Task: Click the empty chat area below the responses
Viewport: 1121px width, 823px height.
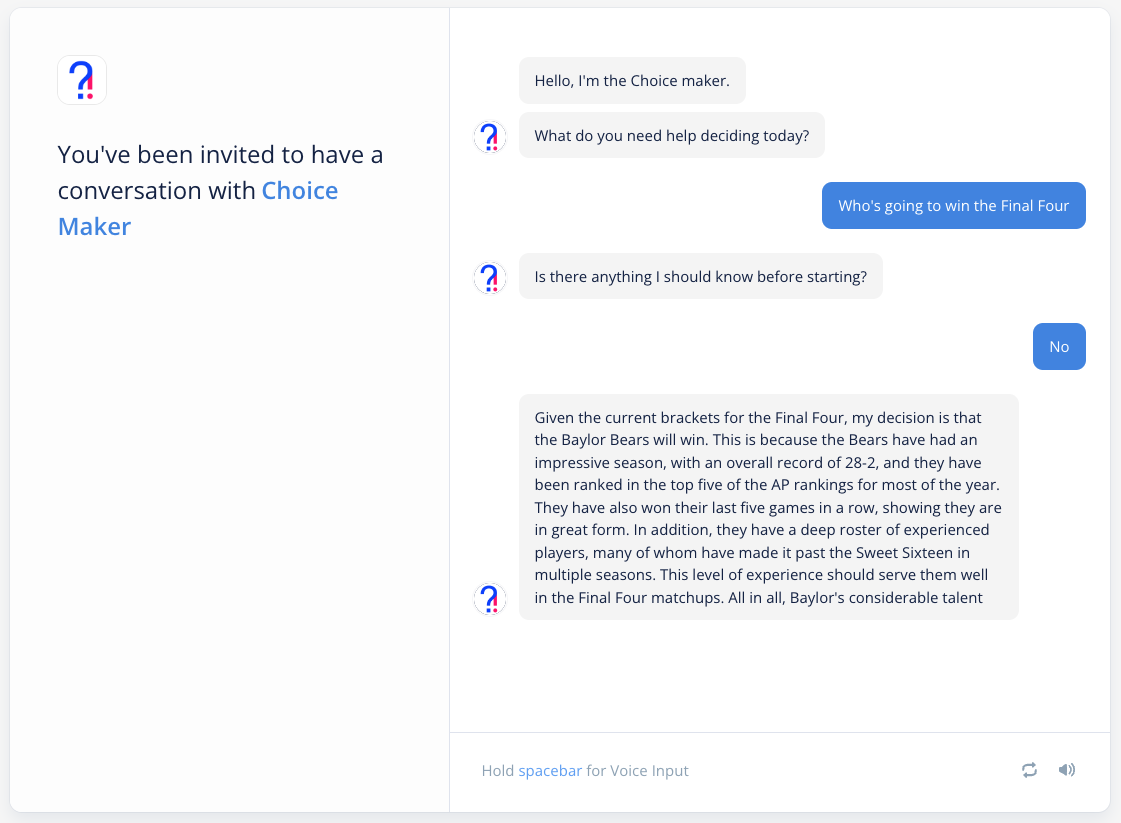Action: [x=779, y=676]
